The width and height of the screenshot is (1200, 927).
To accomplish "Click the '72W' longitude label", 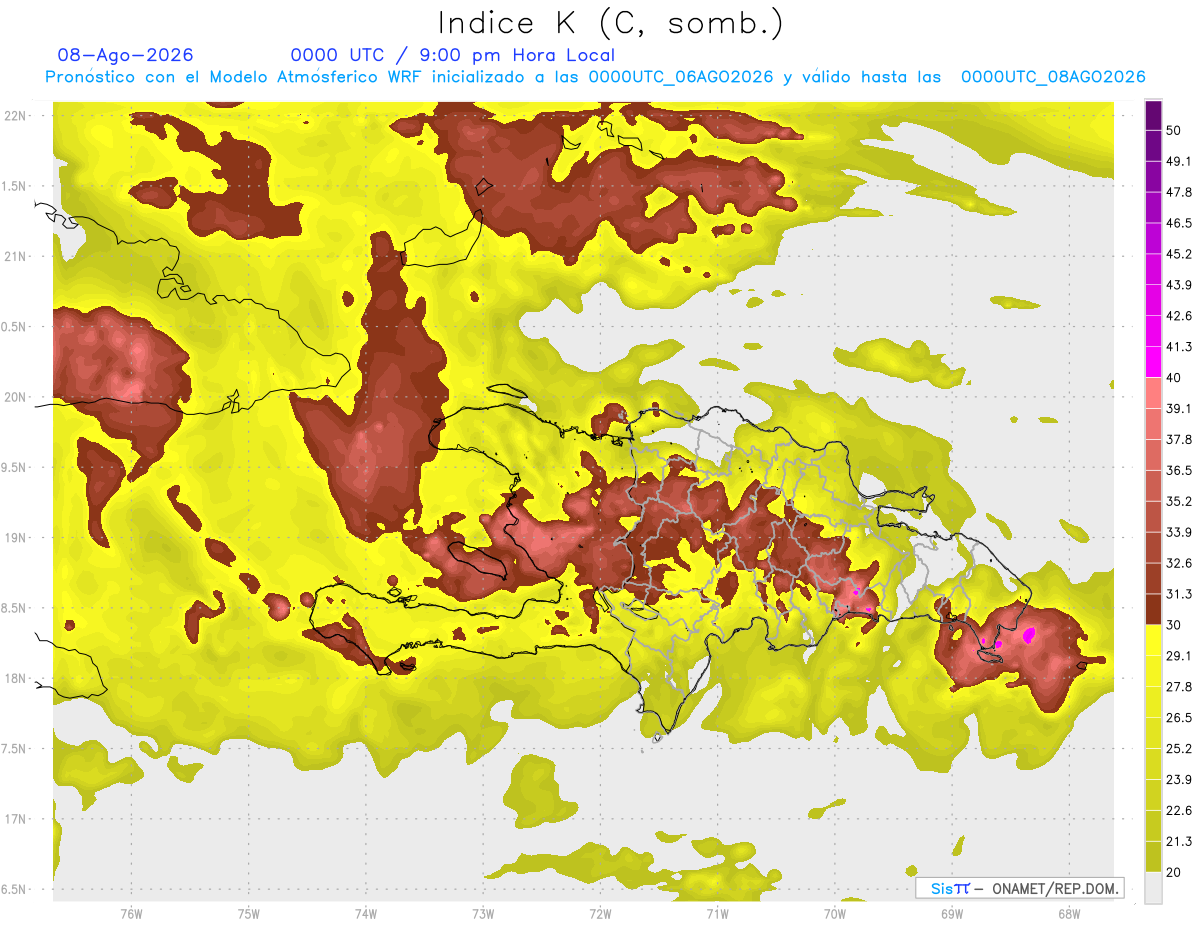I will (600, 913).
